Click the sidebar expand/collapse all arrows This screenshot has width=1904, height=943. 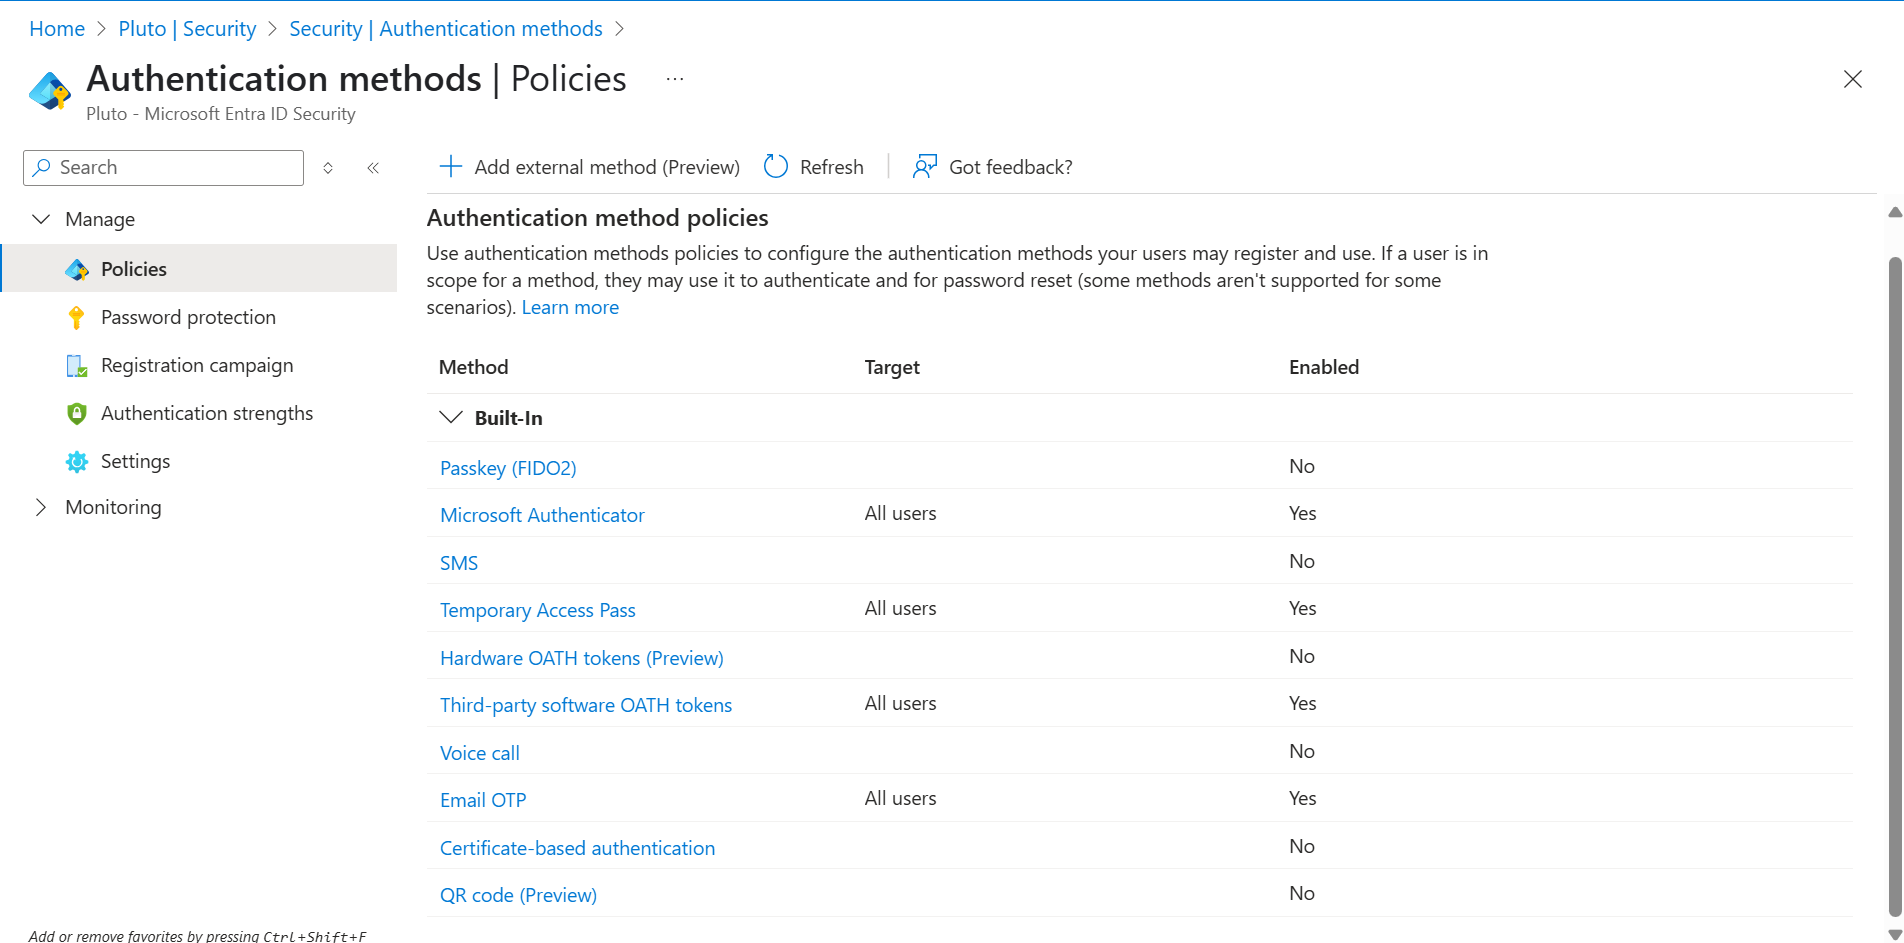(328, 168)
